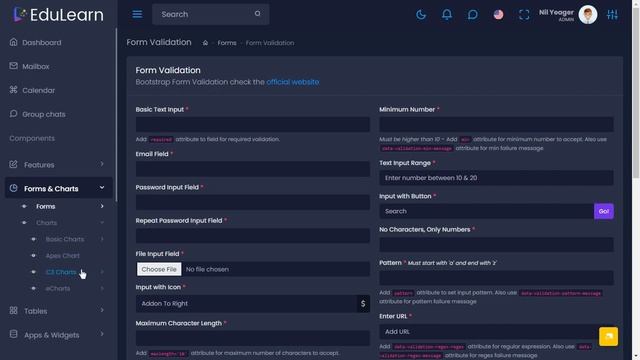Click Maximum Character Length input
The height and width of the screenshot is (360, 640).
pyautogui.click(x=253, y=338)
